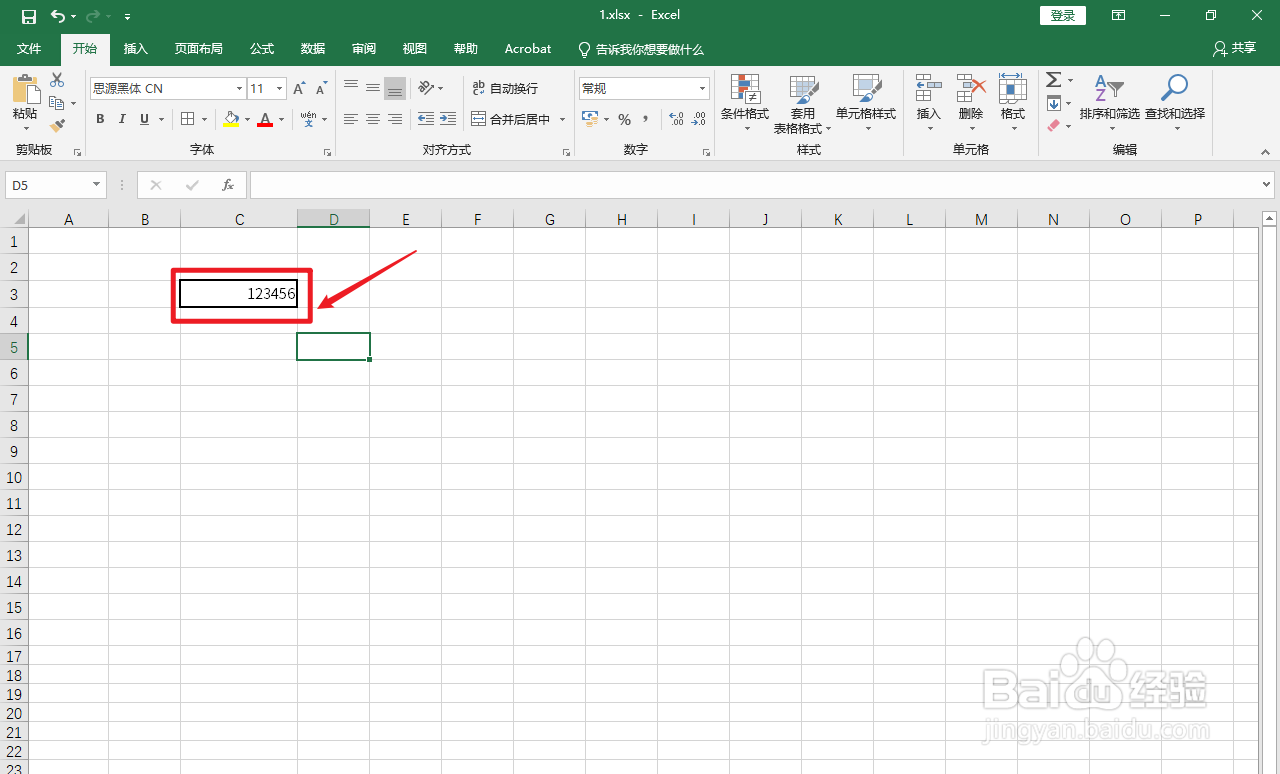Open sort and filter (排序和筛选) menu
Viewport: 1280px width, 774px height.
pyautogui.click(x=1110, y=102)
